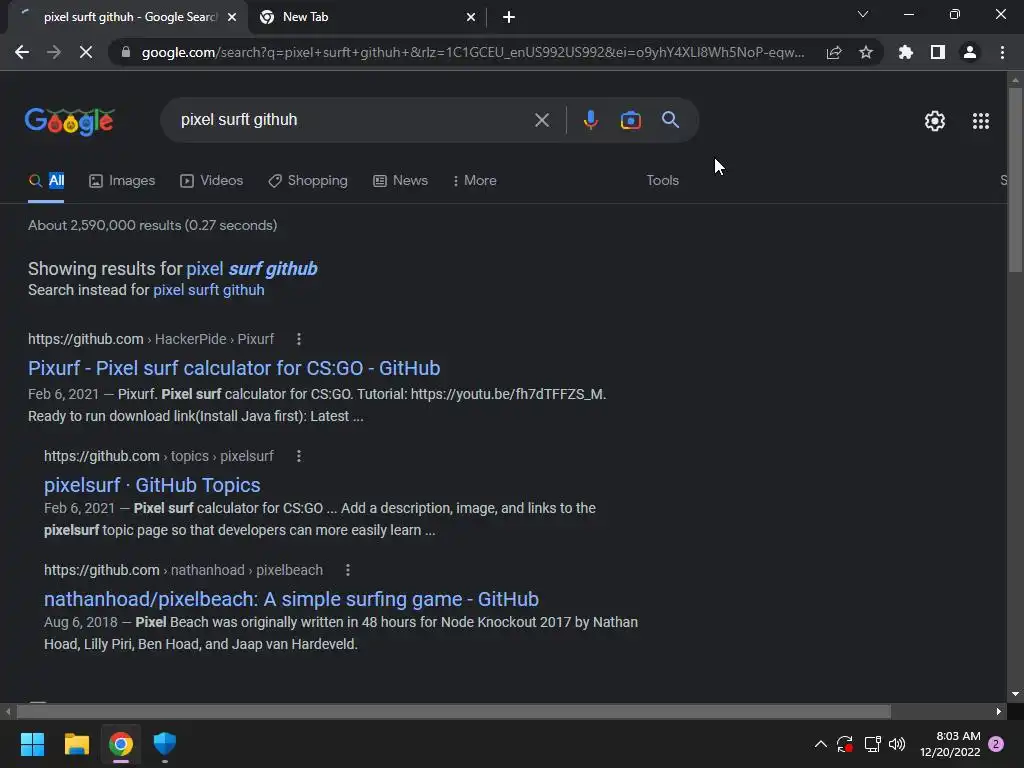This screenshot has width=1024, height=768.
Task: Open the Extensions puzzle icon
Action: tap(905, 52)
